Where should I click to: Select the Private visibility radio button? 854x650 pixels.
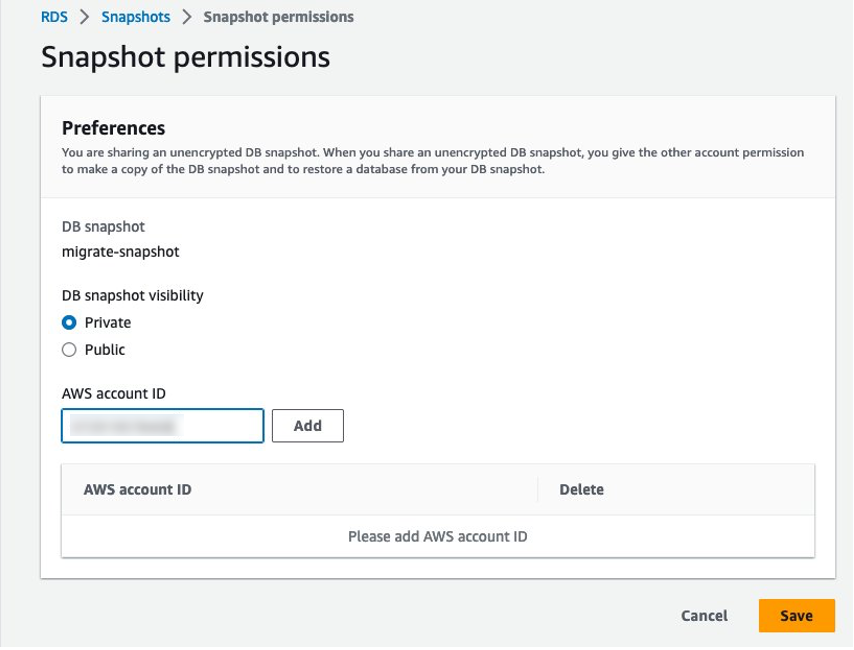69,323
